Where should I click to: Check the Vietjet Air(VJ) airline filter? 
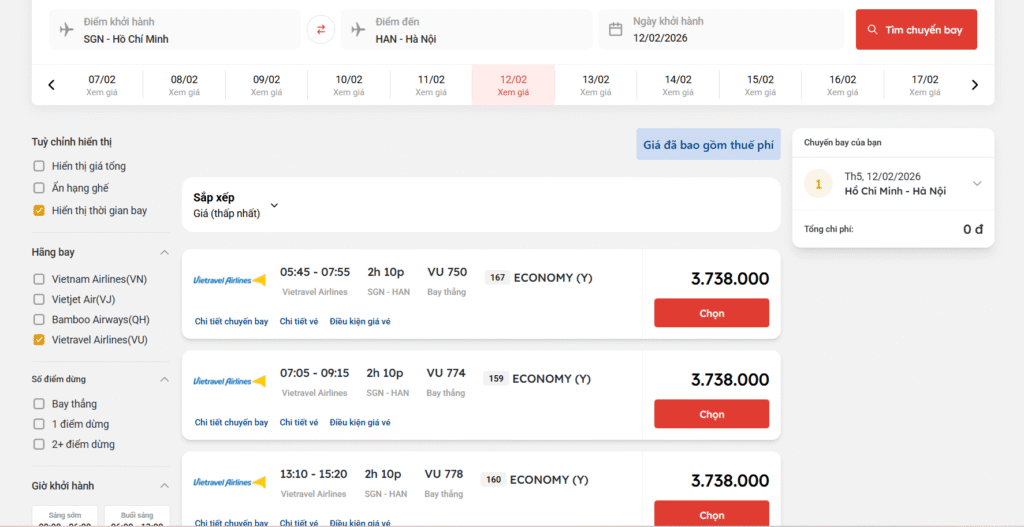[39, 299]
